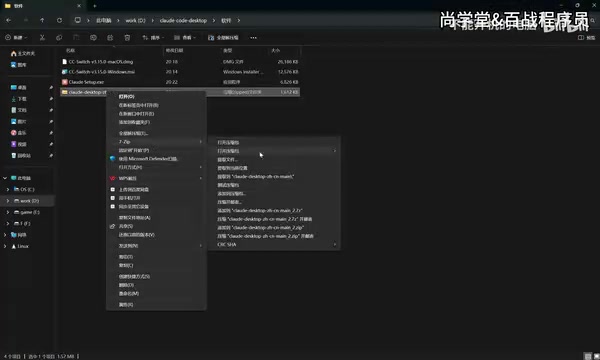Go up one folder level with Up arrow
Viewport: 600px width, 360px height.
click(42, 20)
